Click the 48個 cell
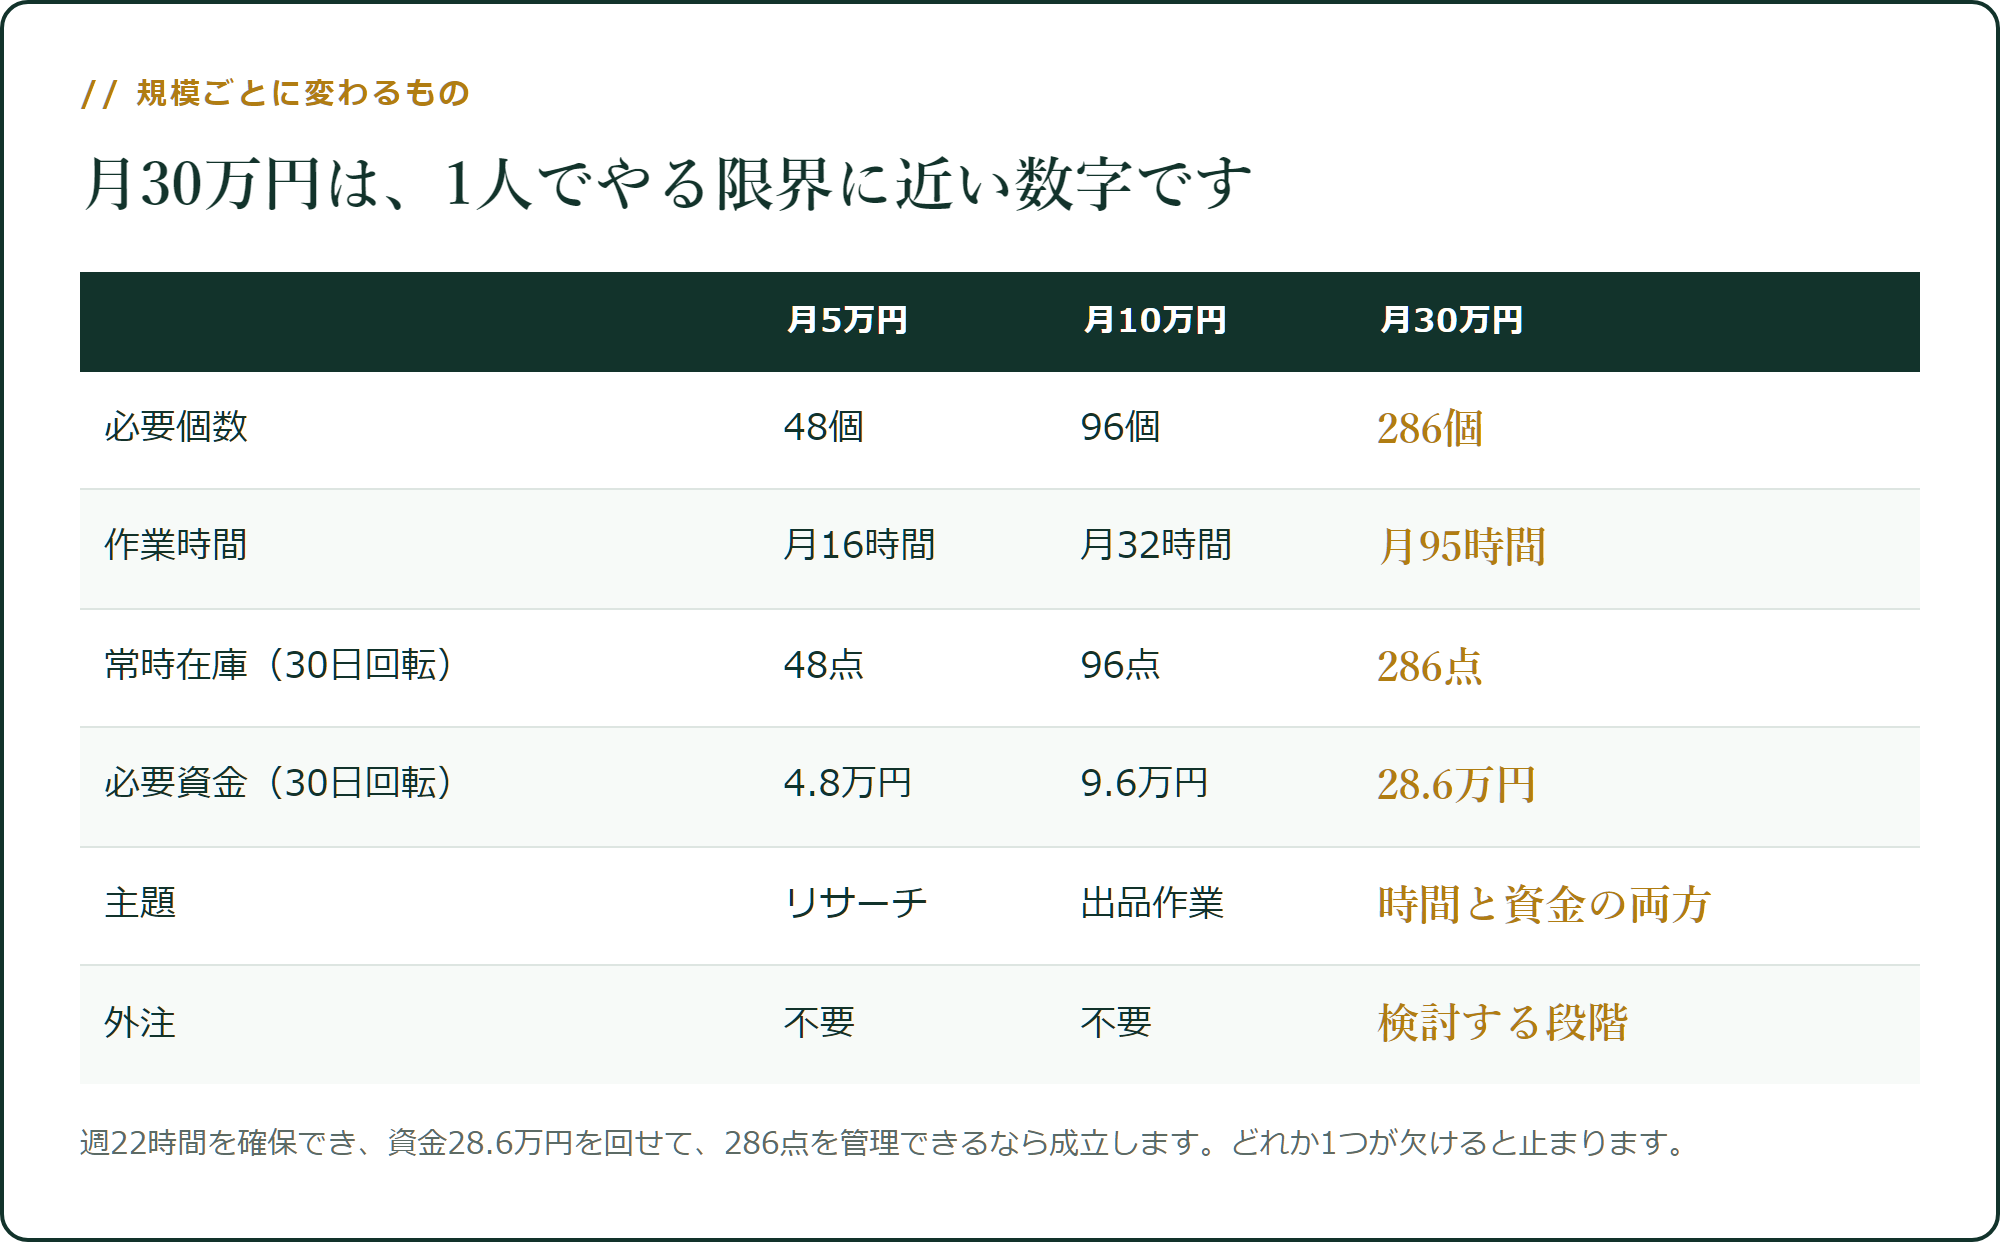The image size is (2000, 1244). click(x=823, y=427)
